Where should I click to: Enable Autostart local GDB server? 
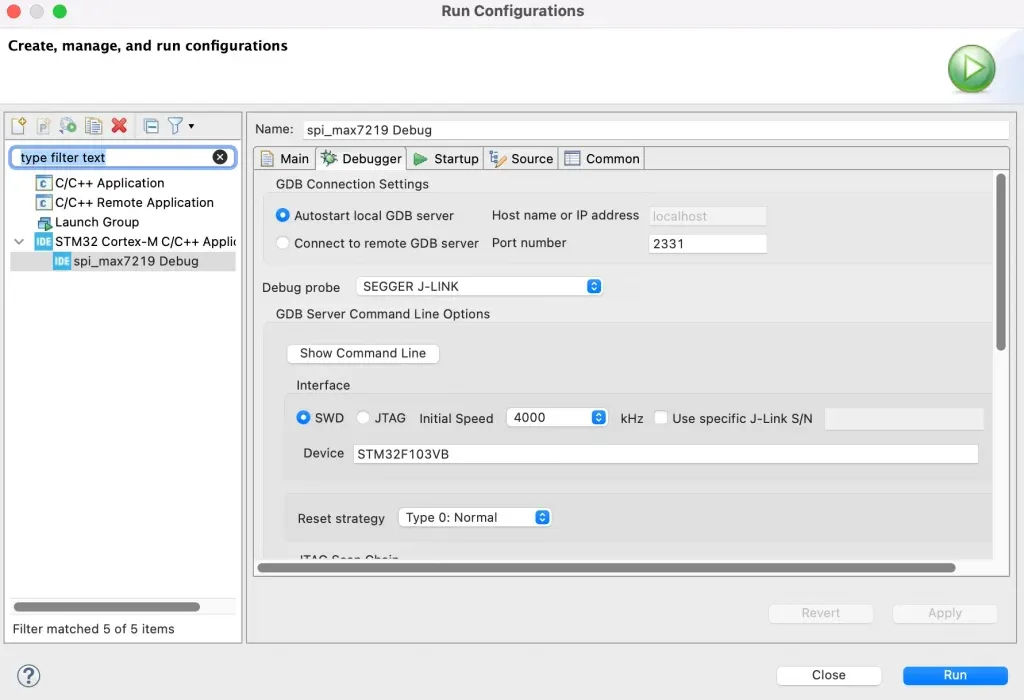pyautogui.click(x=285, y=216)
